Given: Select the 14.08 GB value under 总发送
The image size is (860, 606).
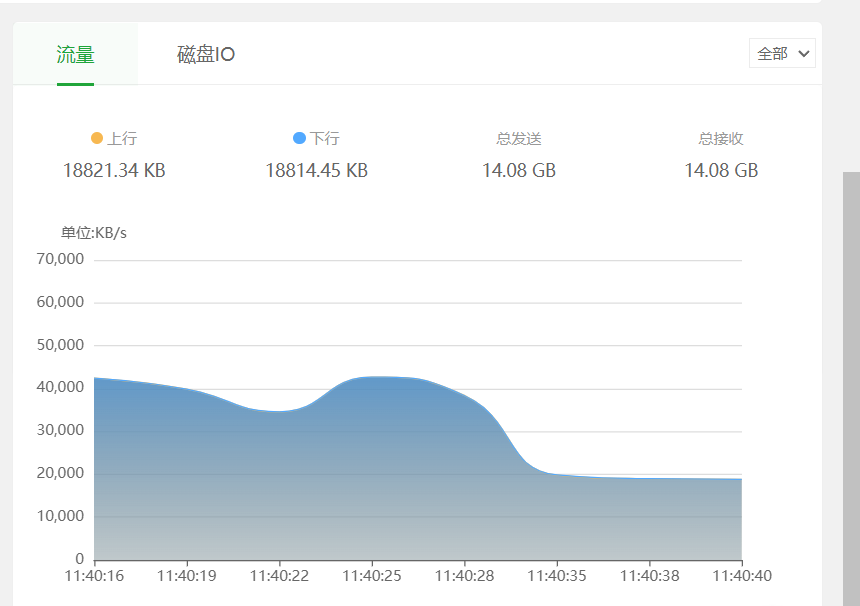Looking at the screenshot, I should tap(519, 171).
